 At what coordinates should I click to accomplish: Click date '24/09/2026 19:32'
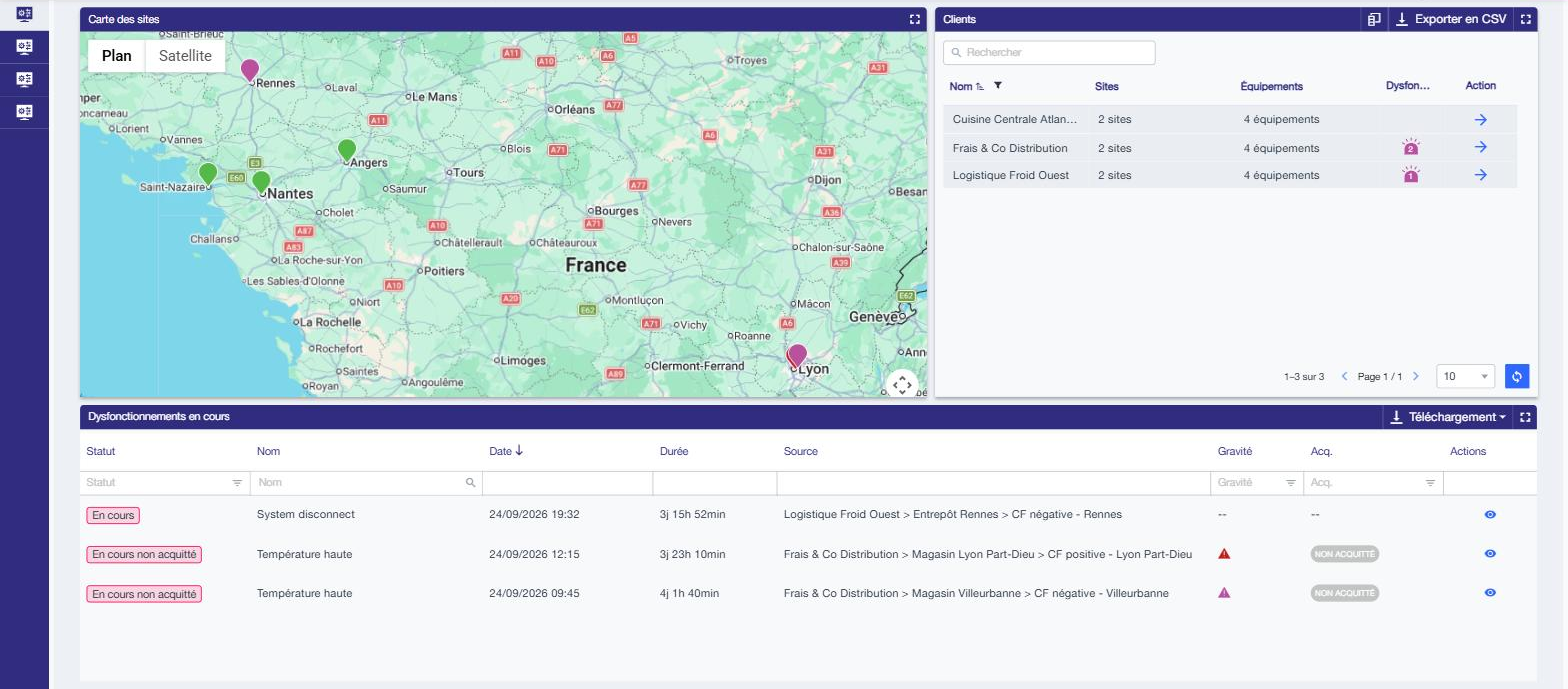pyautogui.click(x=534, y=514)
